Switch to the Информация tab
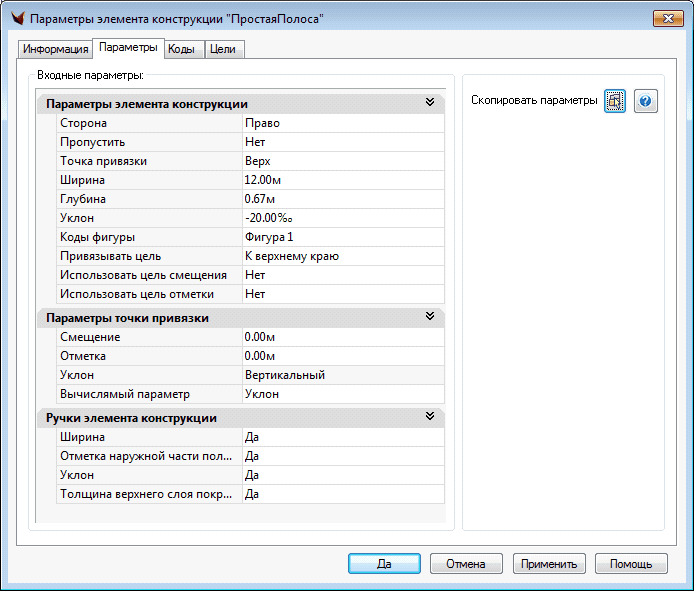 click(55, 49)
